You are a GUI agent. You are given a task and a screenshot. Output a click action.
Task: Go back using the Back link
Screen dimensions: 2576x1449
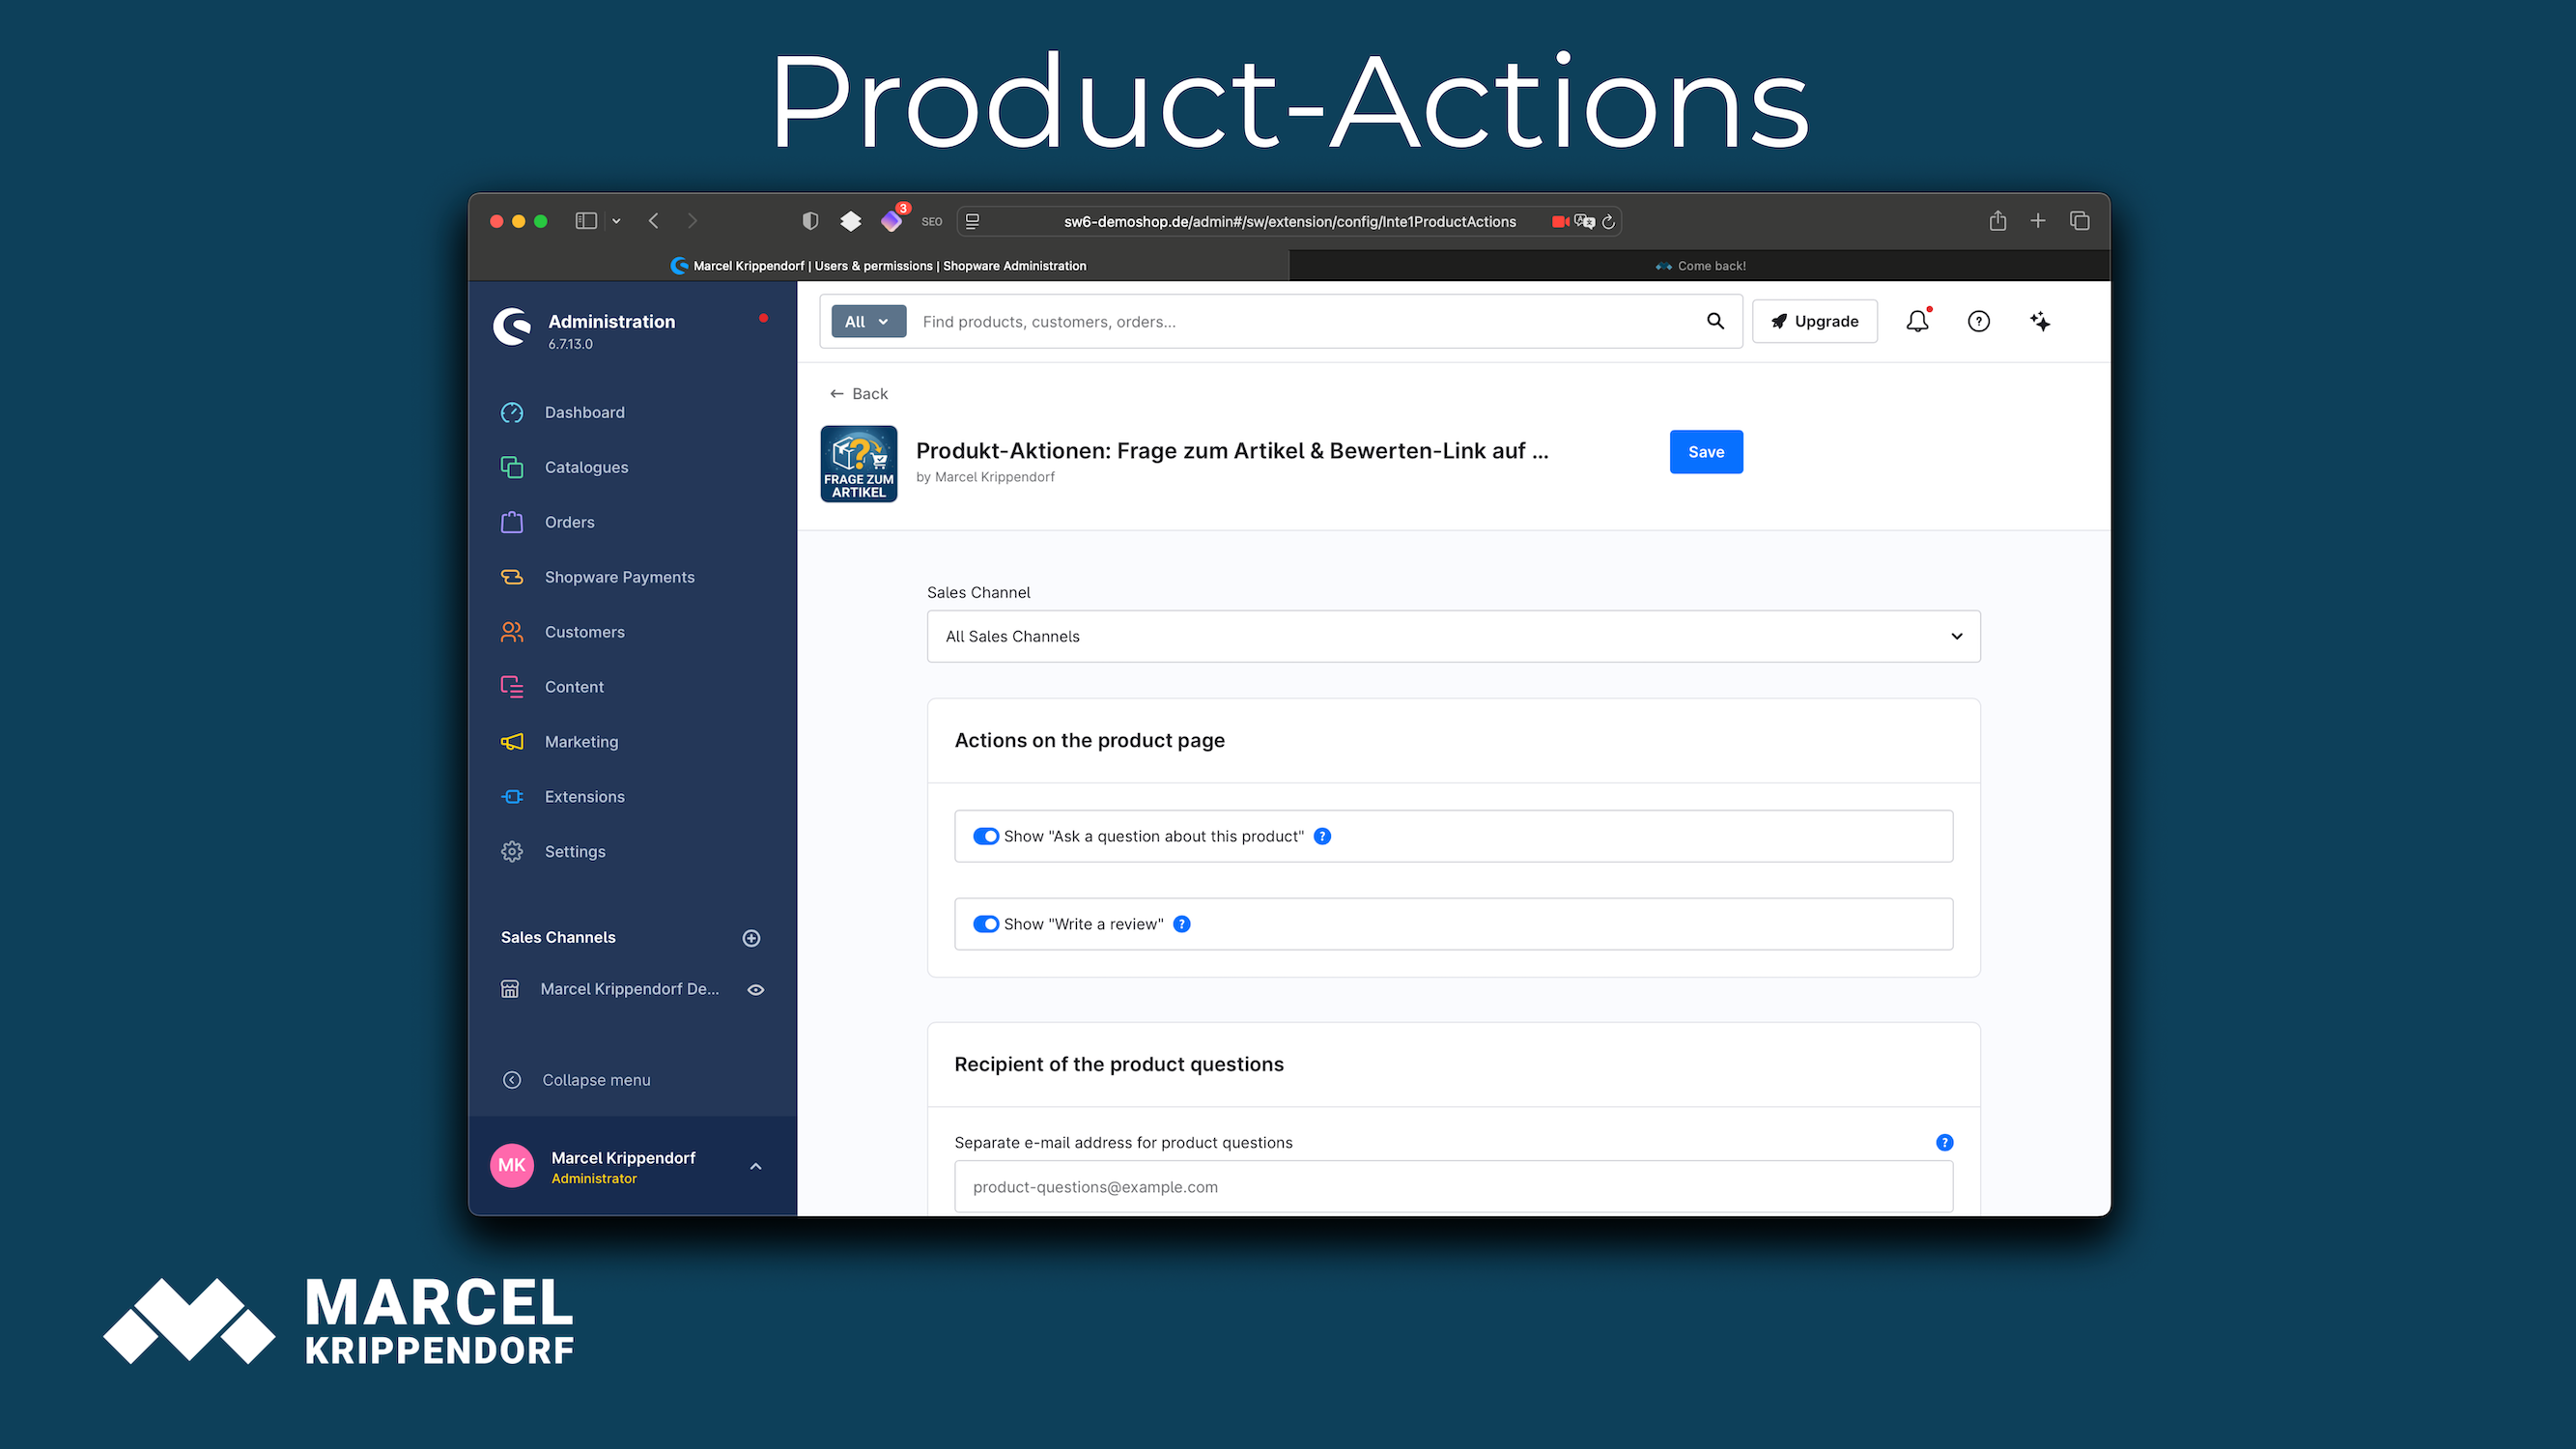[x=859, y=394]
